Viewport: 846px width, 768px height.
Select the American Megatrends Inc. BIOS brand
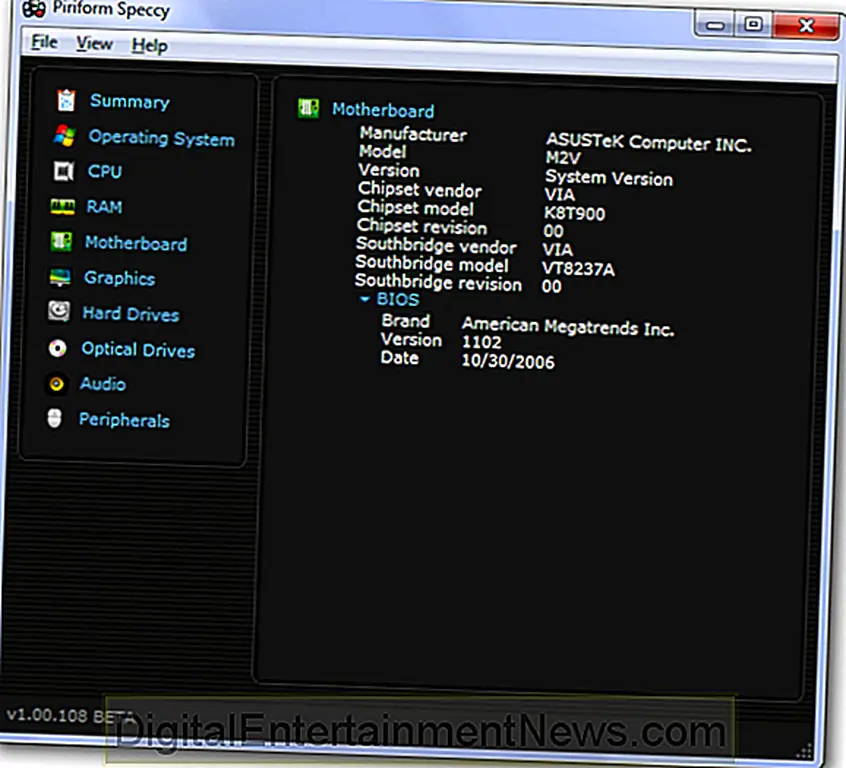(568, 326)
